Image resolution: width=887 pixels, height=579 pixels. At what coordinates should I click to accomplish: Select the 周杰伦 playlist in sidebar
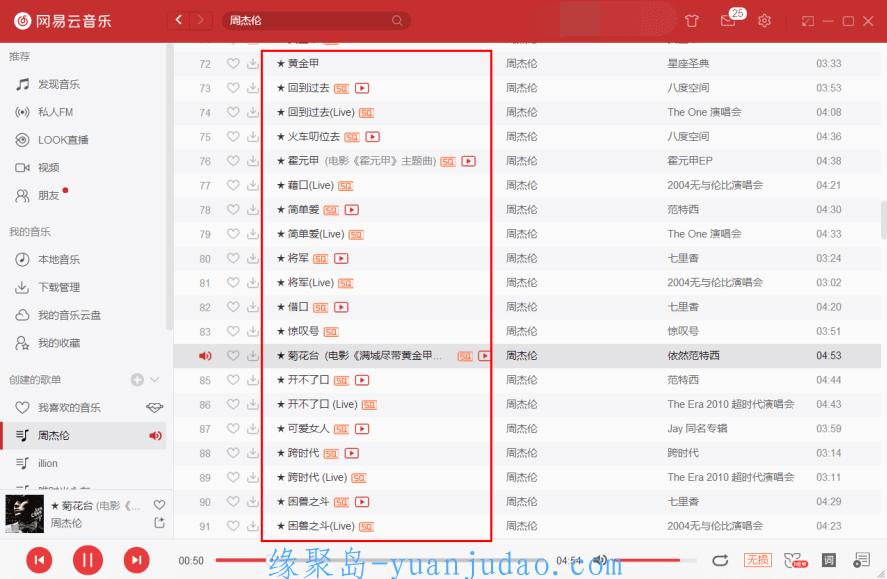83,435
